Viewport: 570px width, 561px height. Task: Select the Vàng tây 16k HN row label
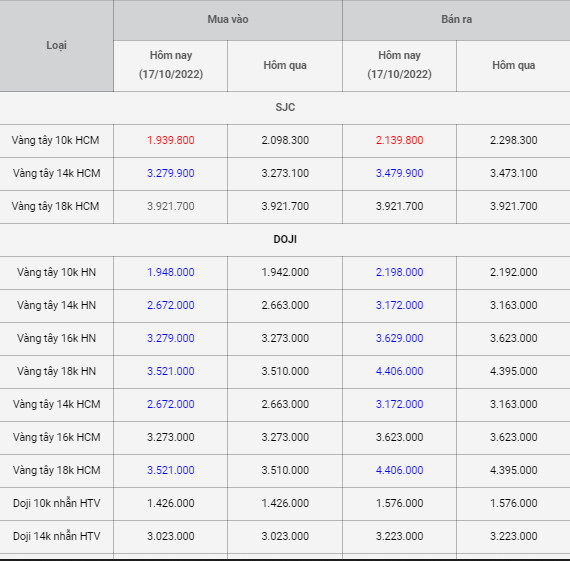click(x=56, y=338)
